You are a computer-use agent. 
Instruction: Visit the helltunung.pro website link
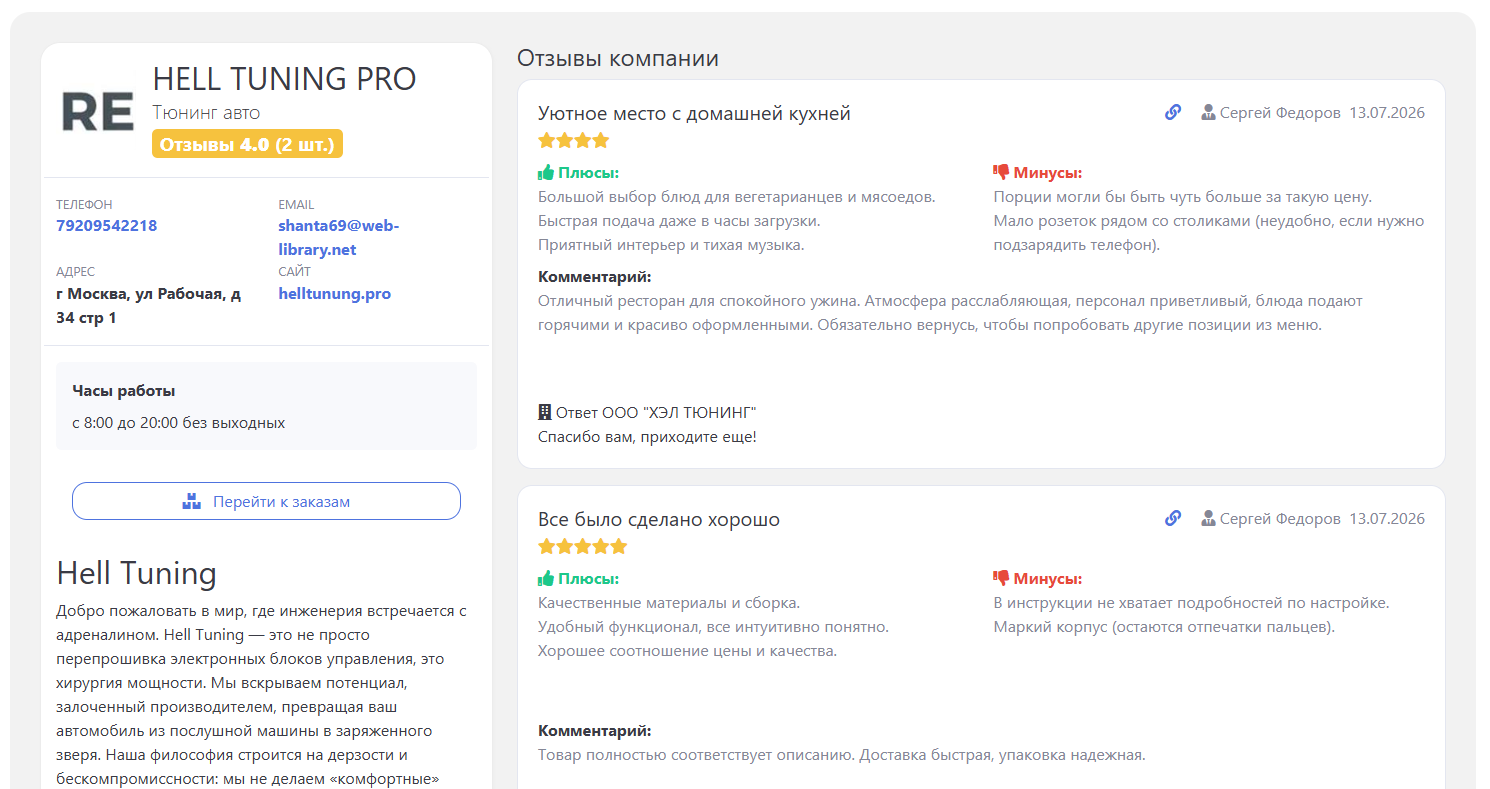[334, 294]
